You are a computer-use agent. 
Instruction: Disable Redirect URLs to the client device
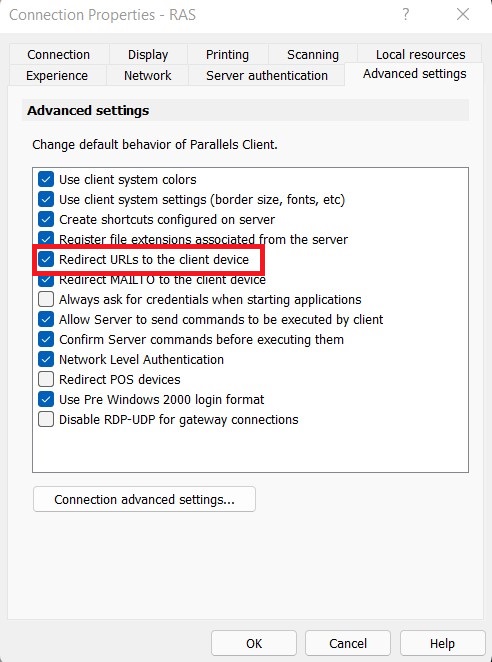click(46, 259)
